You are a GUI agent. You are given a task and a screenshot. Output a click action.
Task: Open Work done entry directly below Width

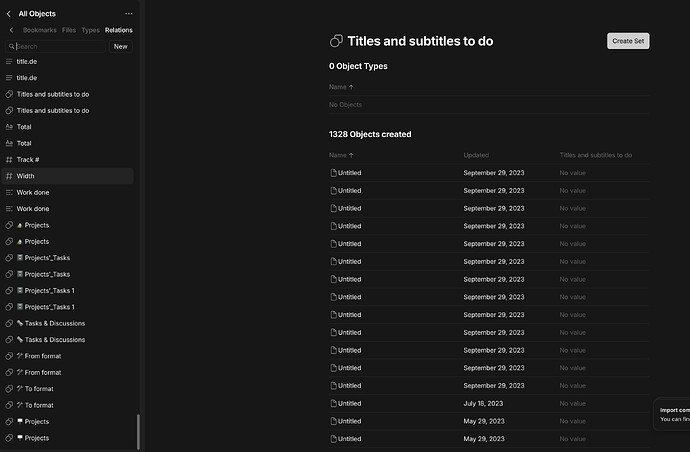(x=67, y=192)
